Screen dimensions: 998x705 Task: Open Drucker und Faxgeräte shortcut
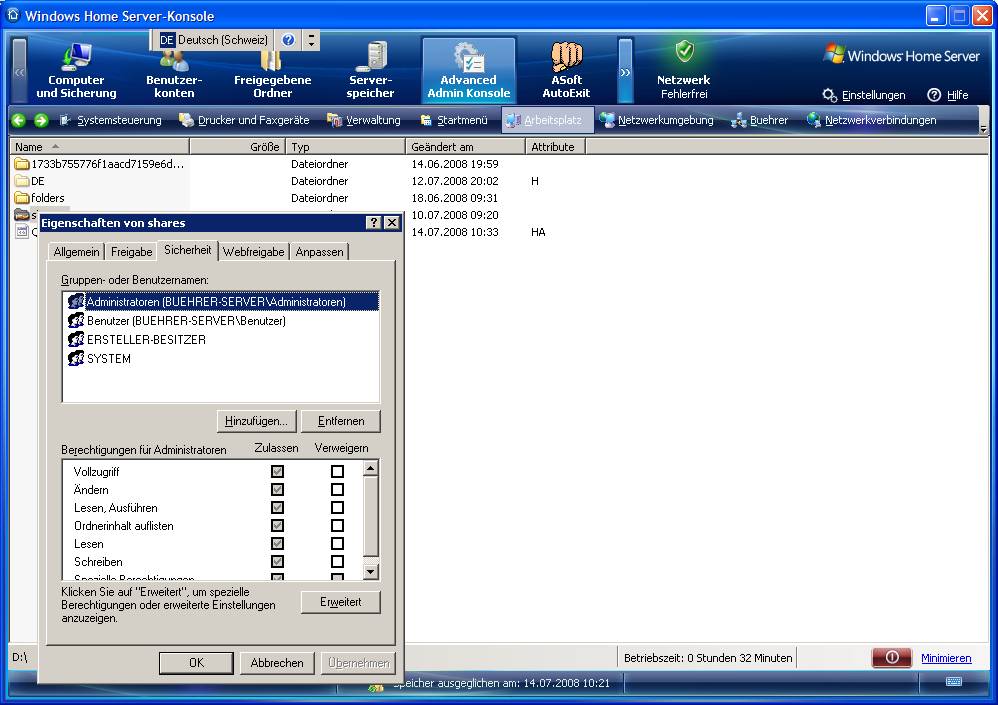[244, 120]
